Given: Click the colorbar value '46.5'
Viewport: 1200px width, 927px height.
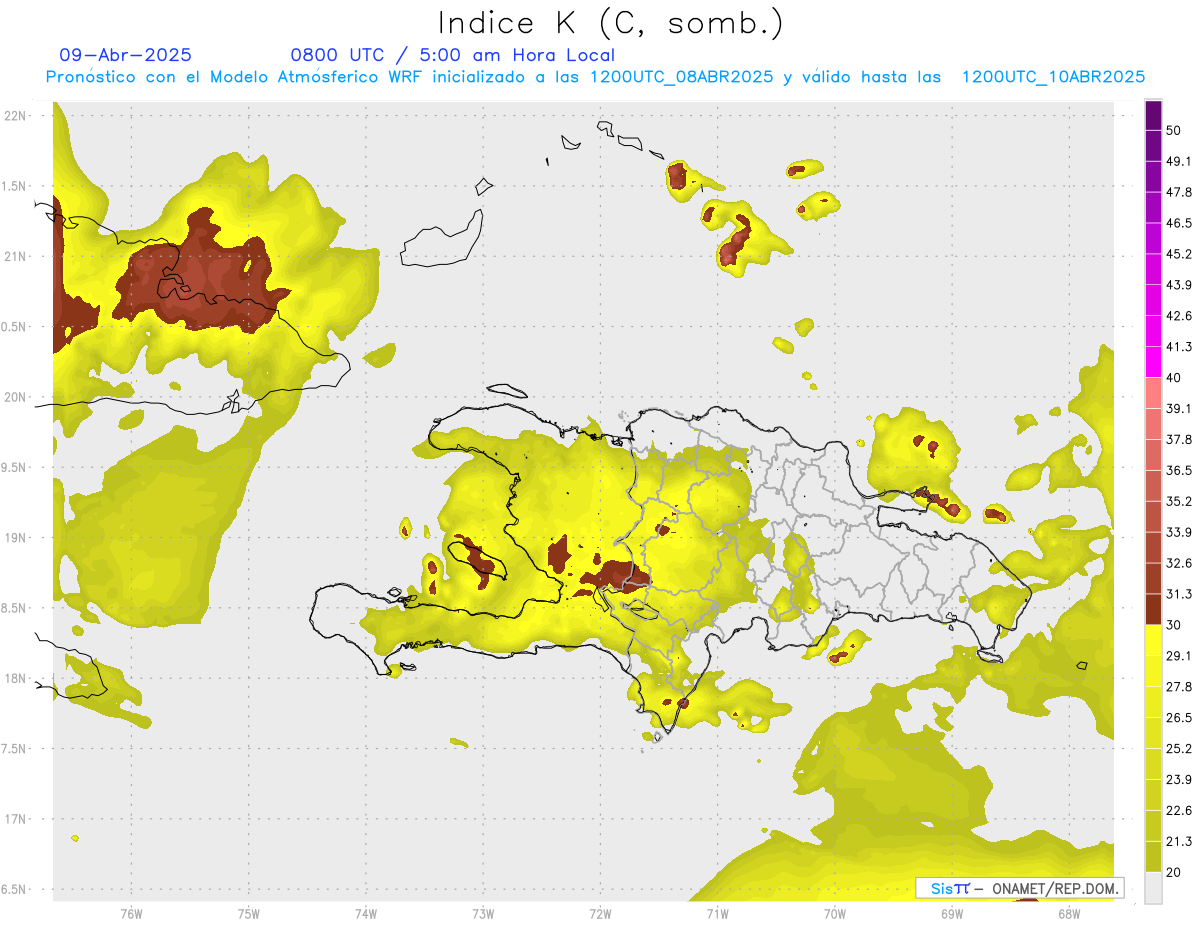Looking at the screenshot, I should tap(1179, 223).
